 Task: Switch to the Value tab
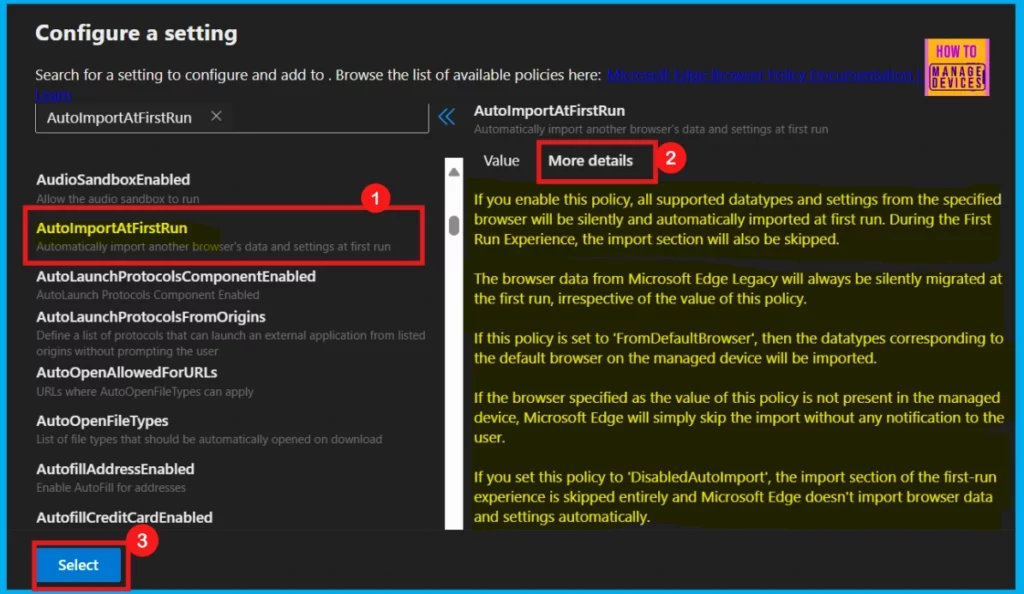tap(501, 161)
